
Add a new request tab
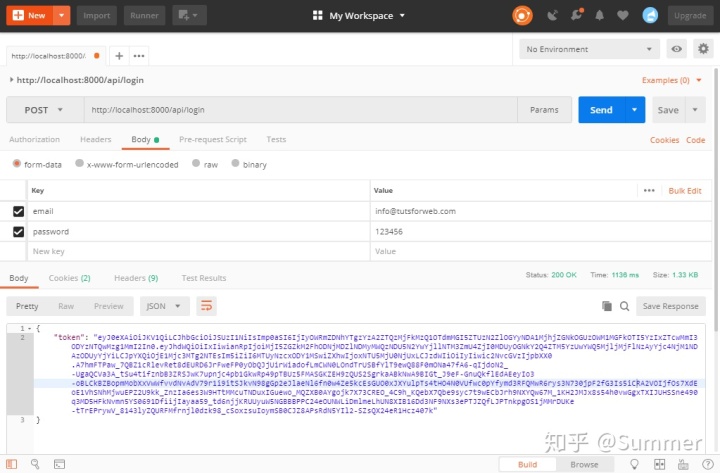click(119, 56)
